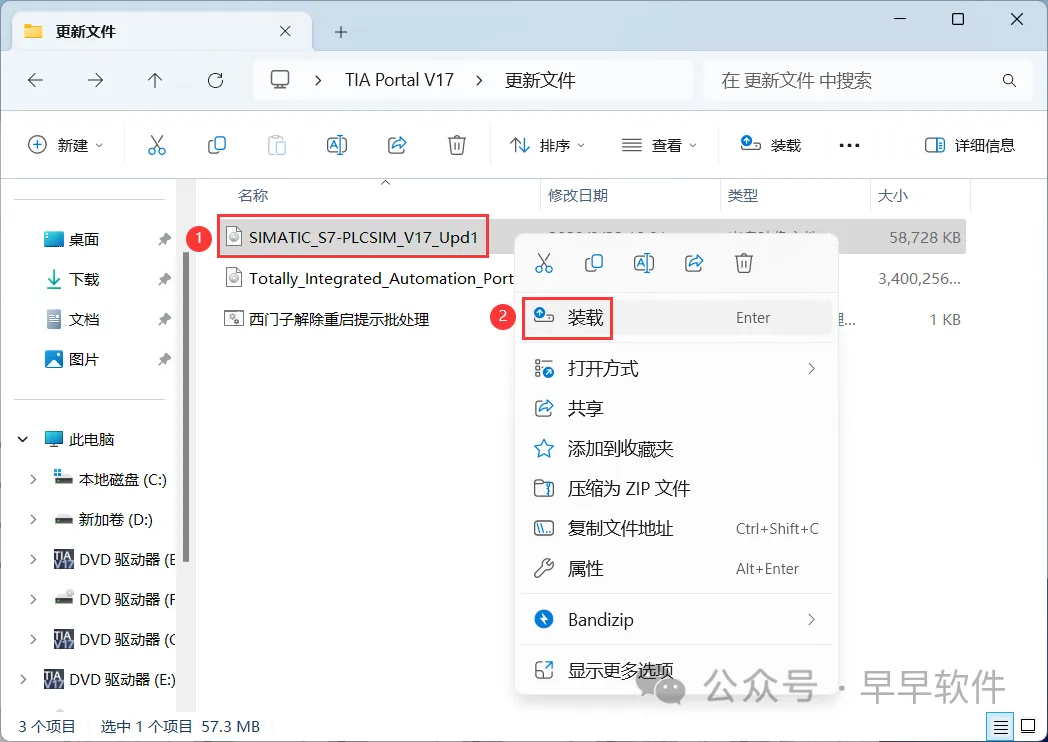
Task: Click the Share icon in the context menu
Action: point(694,263)
